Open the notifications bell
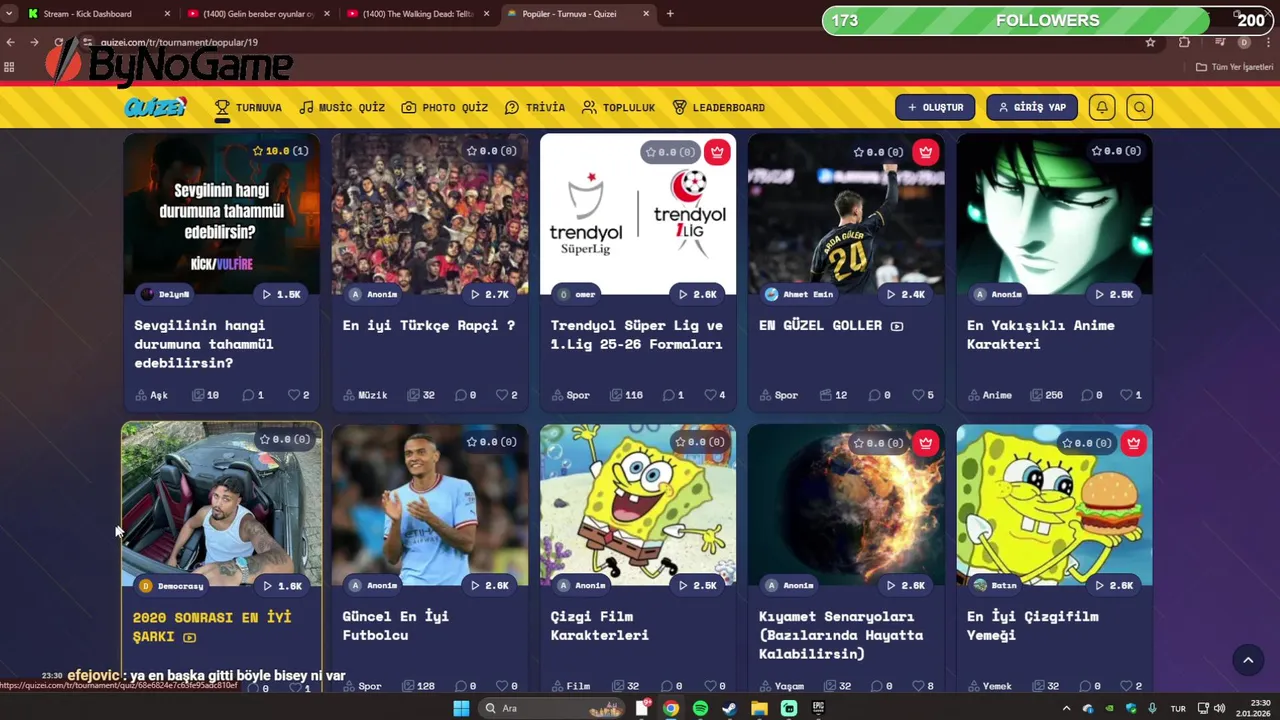1280x720 pixels. coord(1102,107)
